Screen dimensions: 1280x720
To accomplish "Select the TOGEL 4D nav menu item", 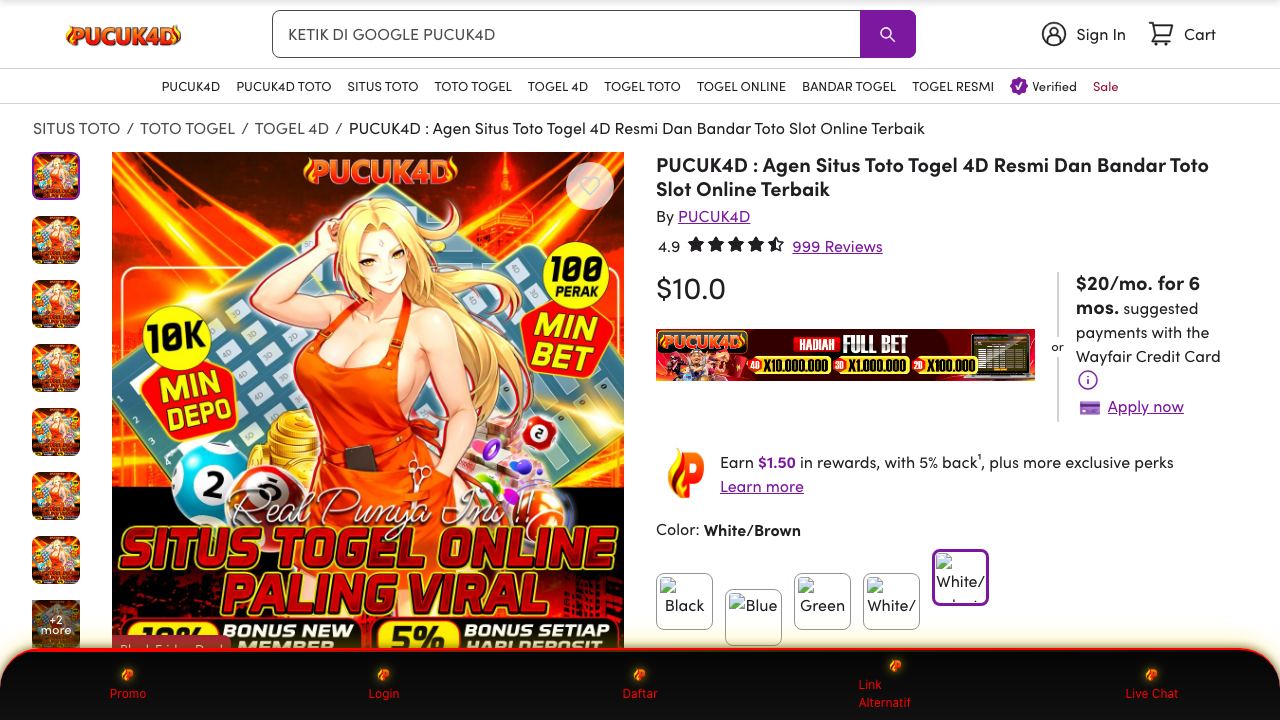I will click(558, 86).
